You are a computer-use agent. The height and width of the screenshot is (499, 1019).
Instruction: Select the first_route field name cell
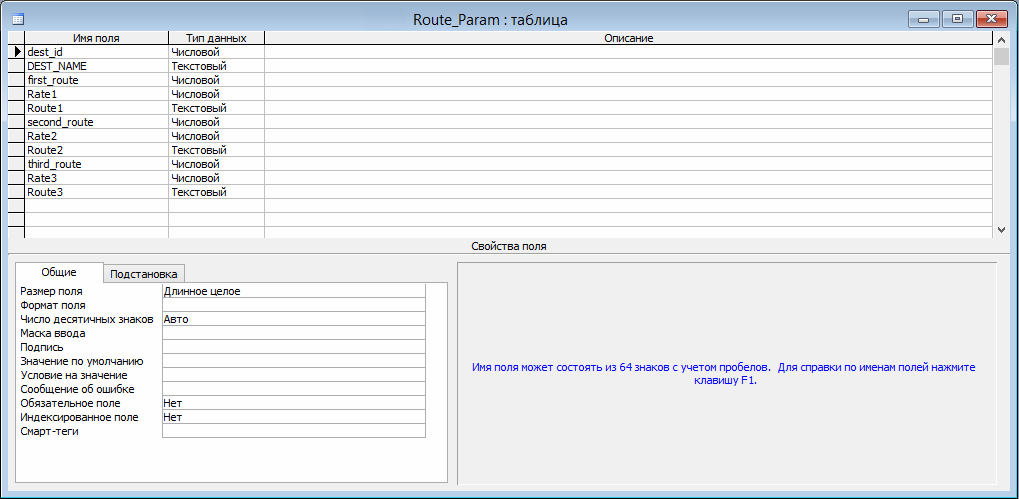click(96, 80)
